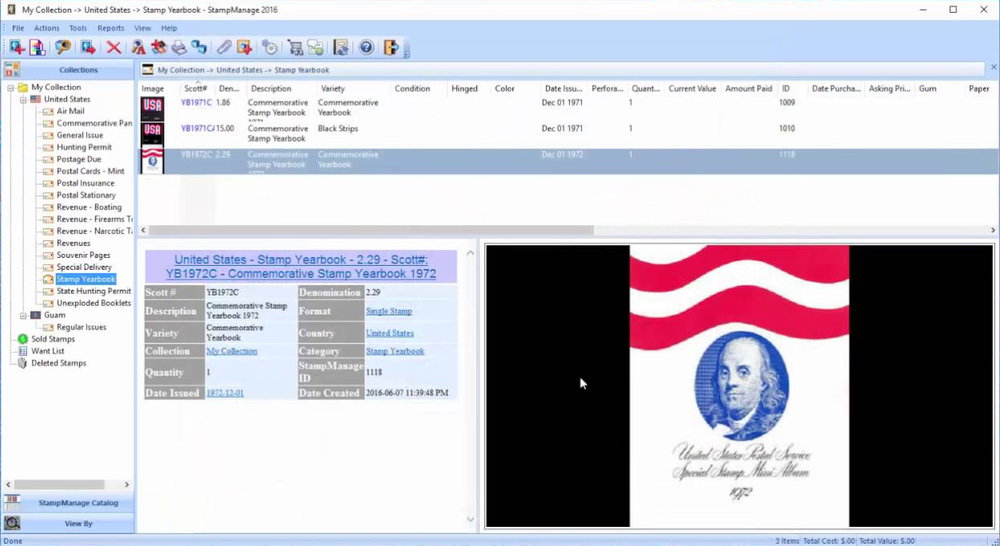Click the red plus over stamps icon
The height and width of the screenshot is (546, 1000).
158,47
